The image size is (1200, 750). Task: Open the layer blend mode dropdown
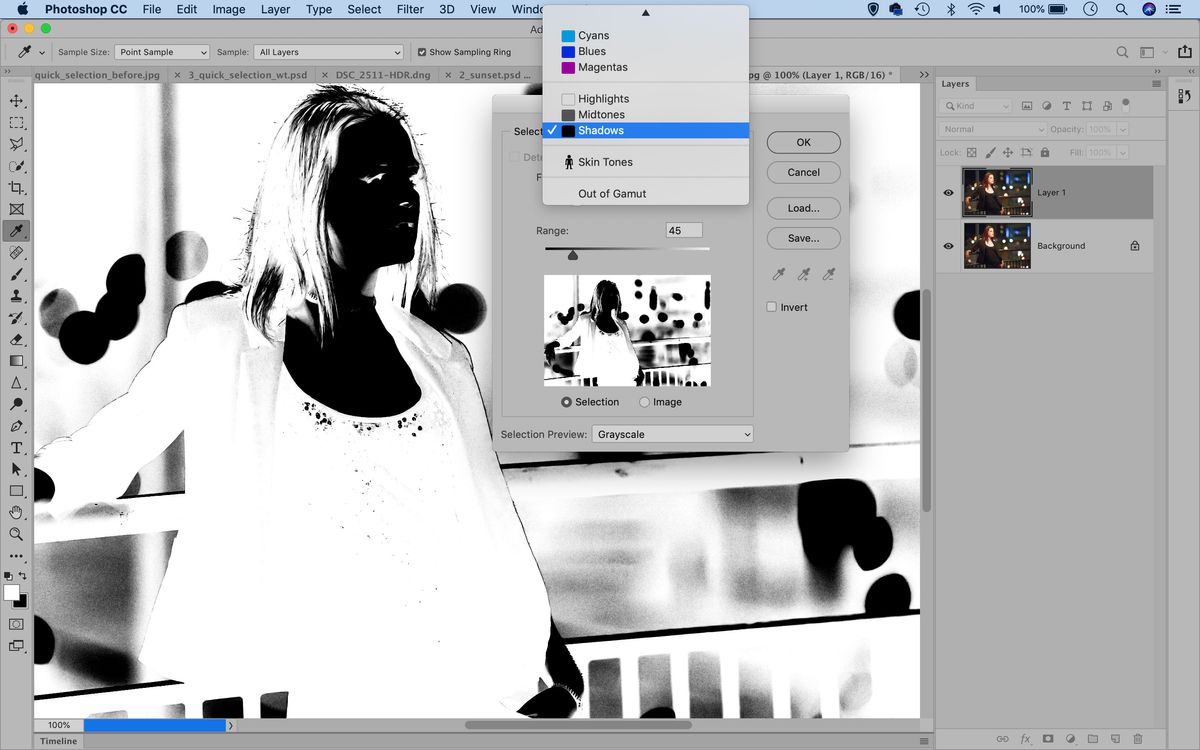[x=990, y=129]
